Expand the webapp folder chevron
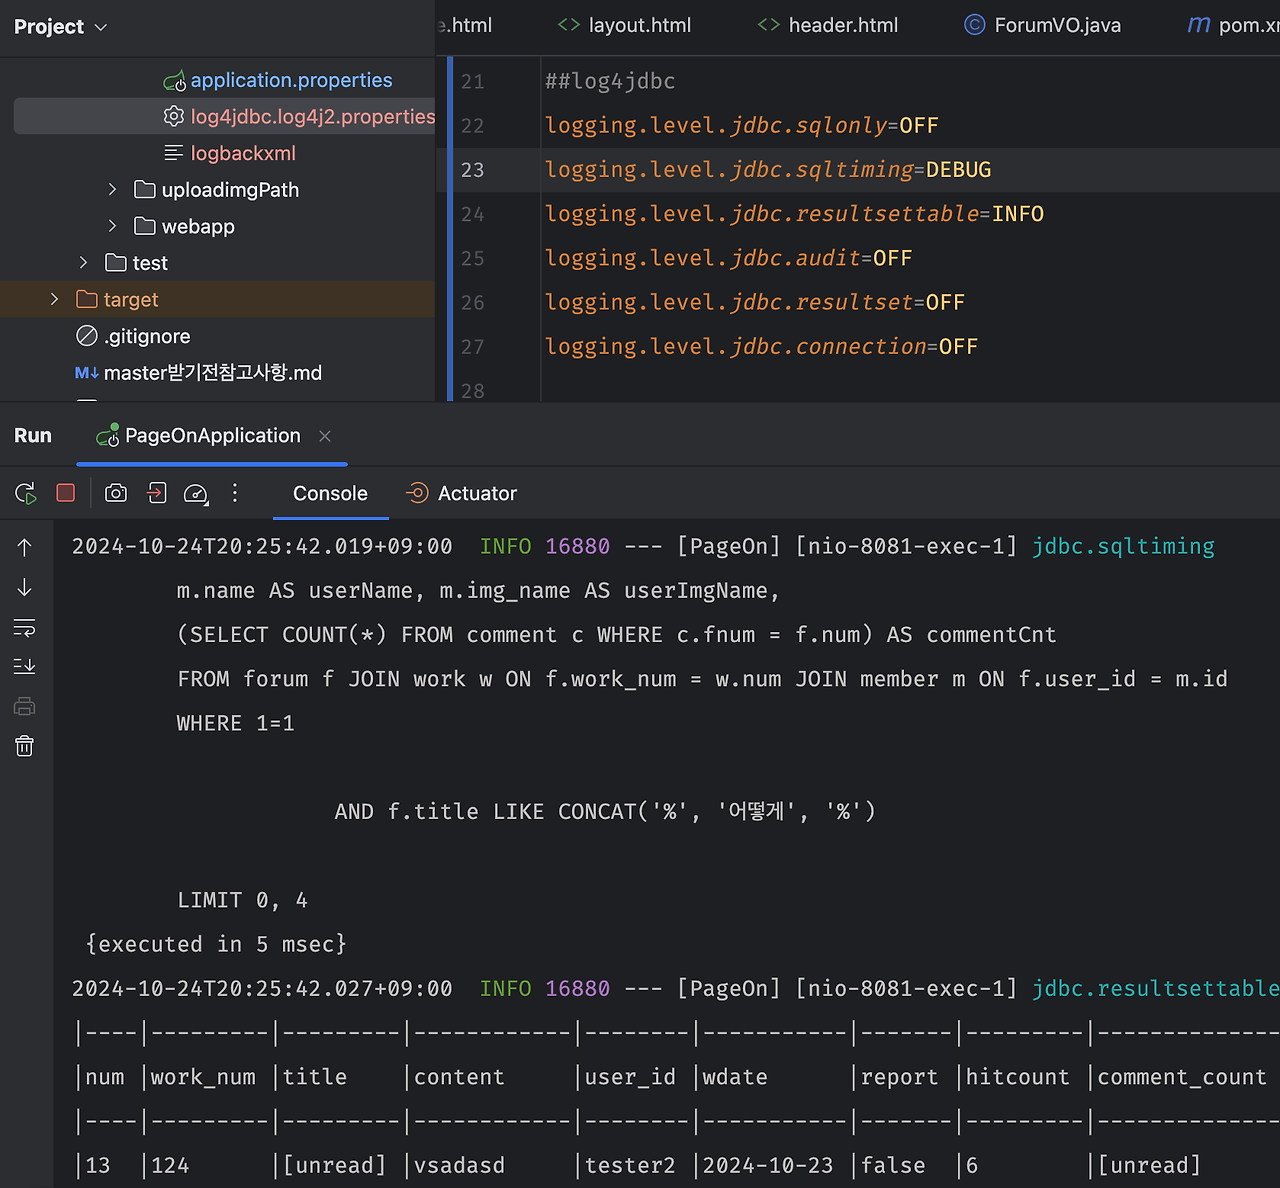1280x1188 pixels. tap(112, 226)
